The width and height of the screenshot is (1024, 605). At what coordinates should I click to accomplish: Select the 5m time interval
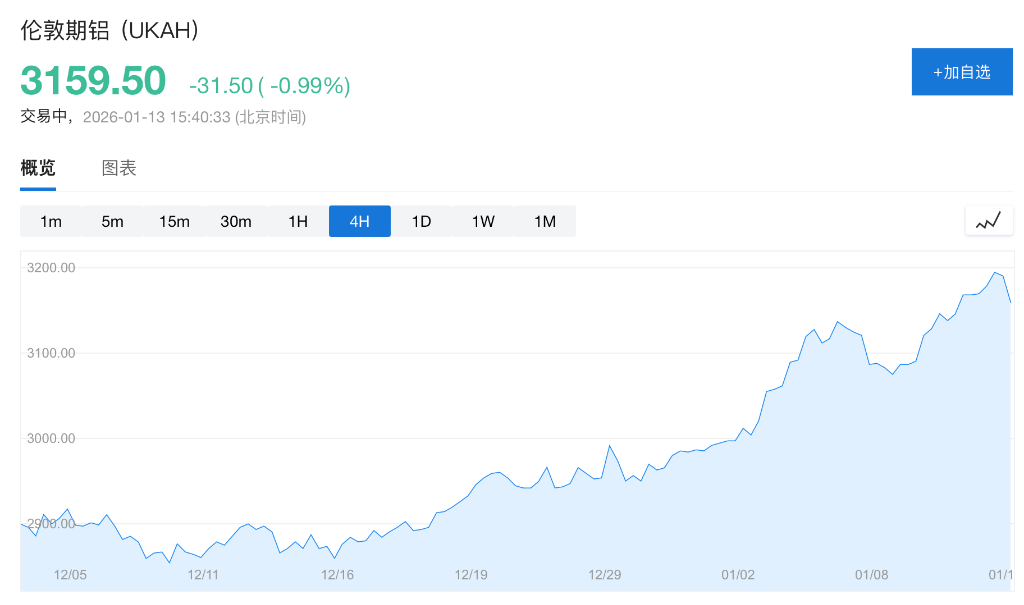pos(112,221)
